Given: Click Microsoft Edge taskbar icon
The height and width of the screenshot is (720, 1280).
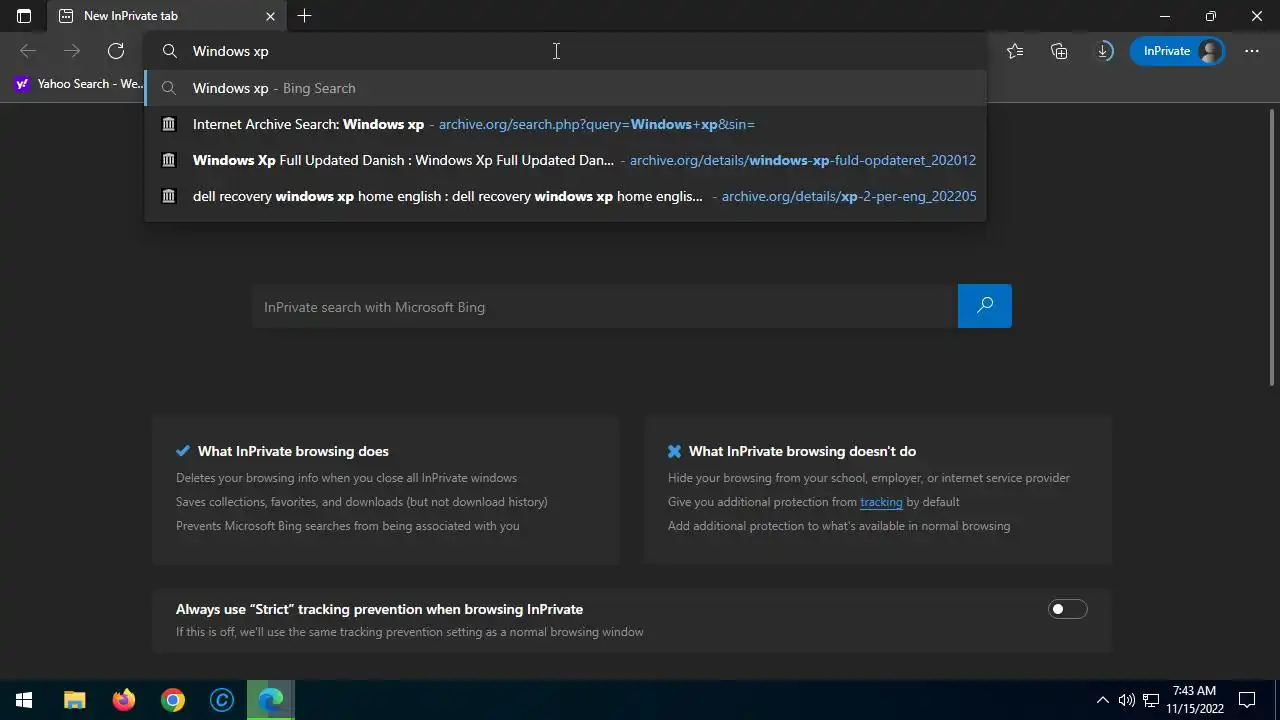Looking at the screenshot, I should pos(271,700).
